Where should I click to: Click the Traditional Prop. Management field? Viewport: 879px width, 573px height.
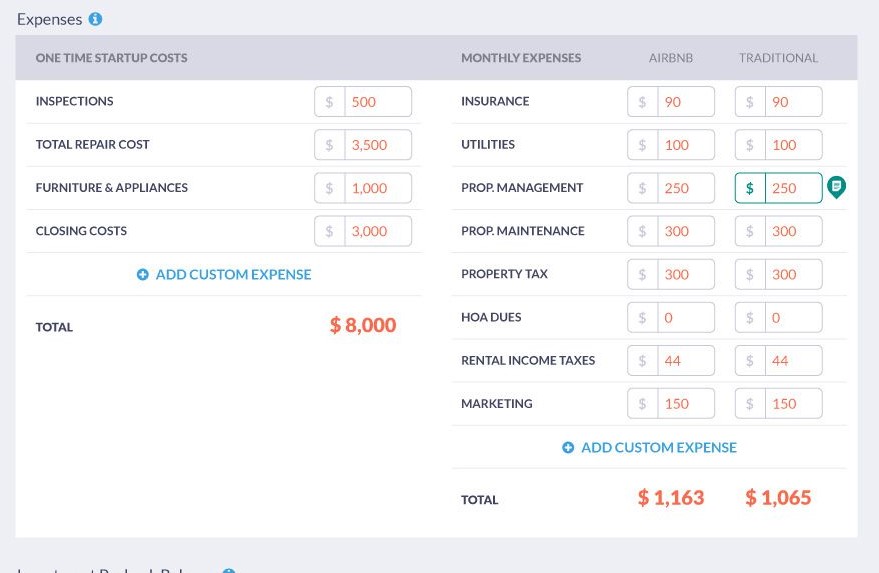pos(792,188)
